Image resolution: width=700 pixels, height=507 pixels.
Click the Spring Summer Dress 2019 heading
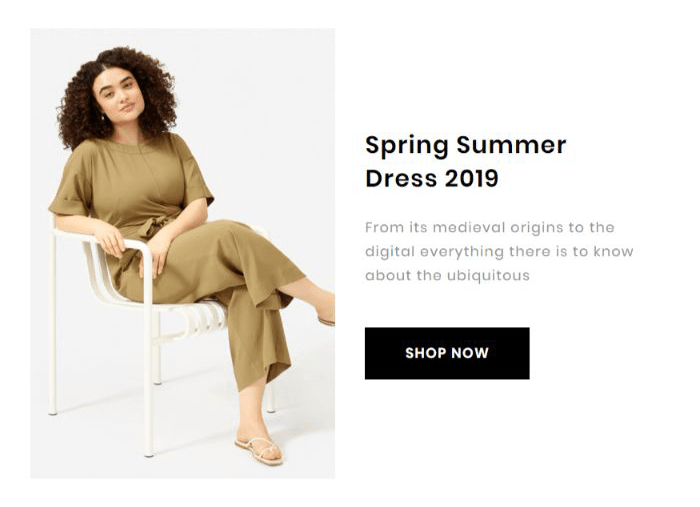pyautogui.click(x=466, y=161)
